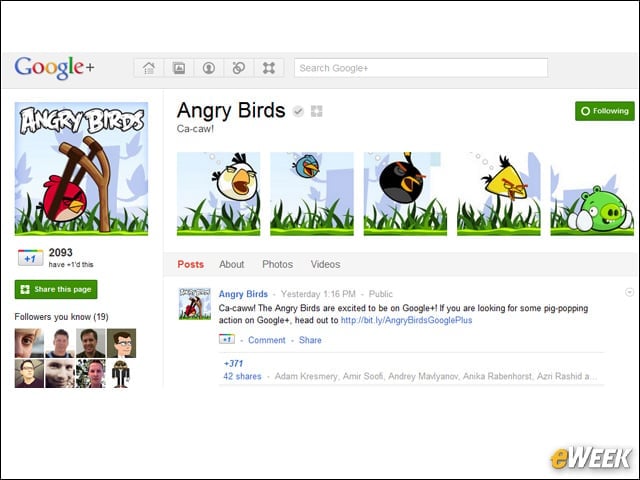
Task: Click the Share this page button
Action: [56, 289]
